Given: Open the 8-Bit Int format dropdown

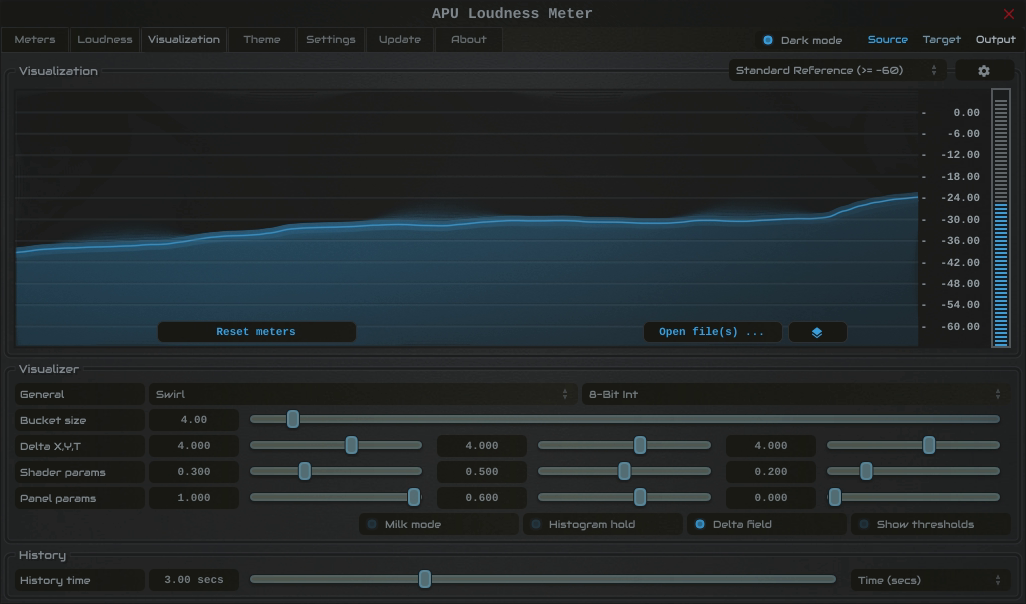Looking at the screenshot, I should 796,394.
